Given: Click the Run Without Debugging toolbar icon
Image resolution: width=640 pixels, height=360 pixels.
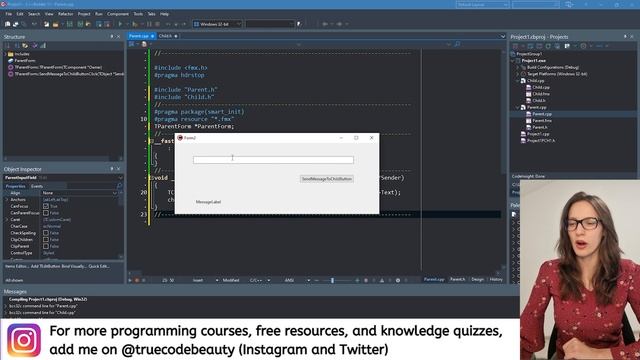Looking at the screenshot, I should coord(135,24).
